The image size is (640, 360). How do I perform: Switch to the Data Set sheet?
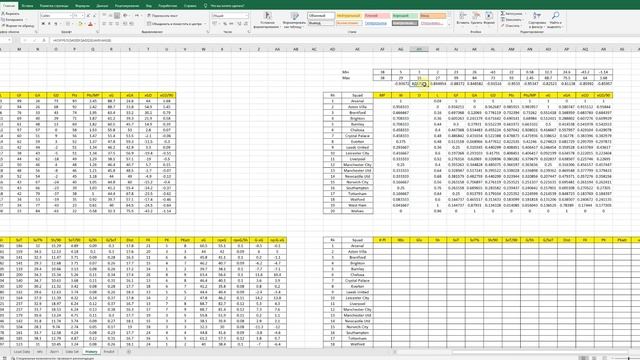coord(72,351)
